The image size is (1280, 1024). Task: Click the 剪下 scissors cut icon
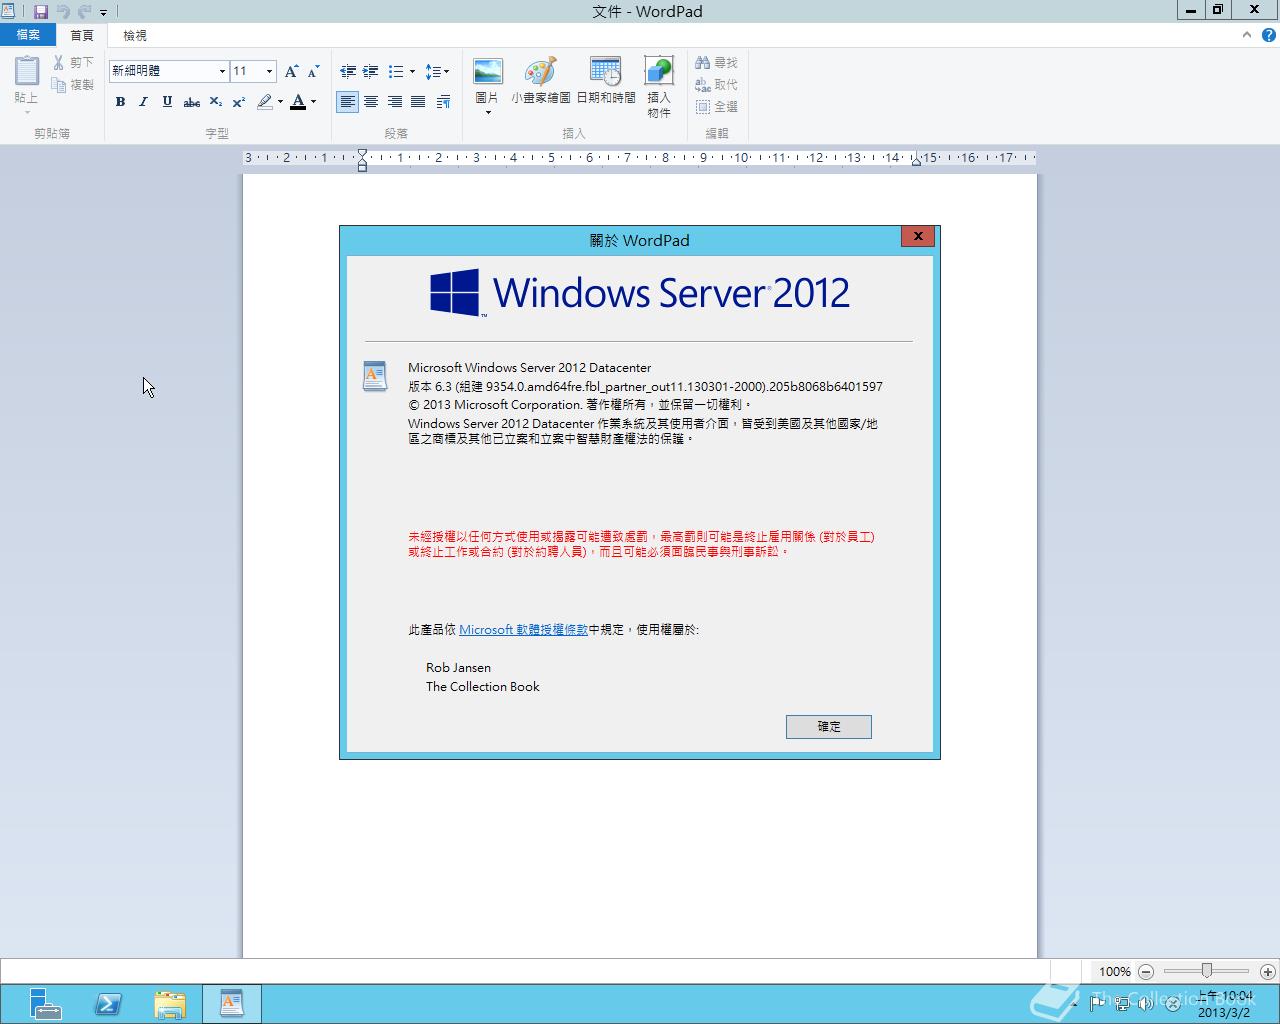pyautogui.click(x=59, y=62)
